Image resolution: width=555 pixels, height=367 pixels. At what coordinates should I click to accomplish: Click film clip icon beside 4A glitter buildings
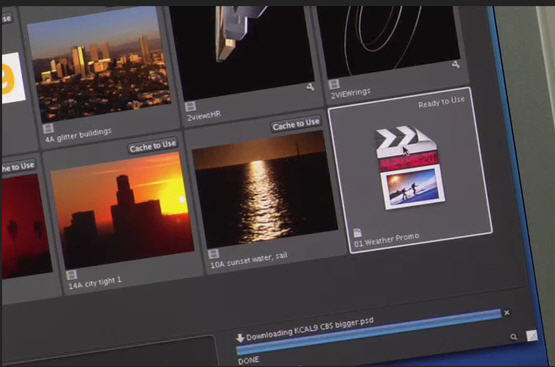click(48, 128)
